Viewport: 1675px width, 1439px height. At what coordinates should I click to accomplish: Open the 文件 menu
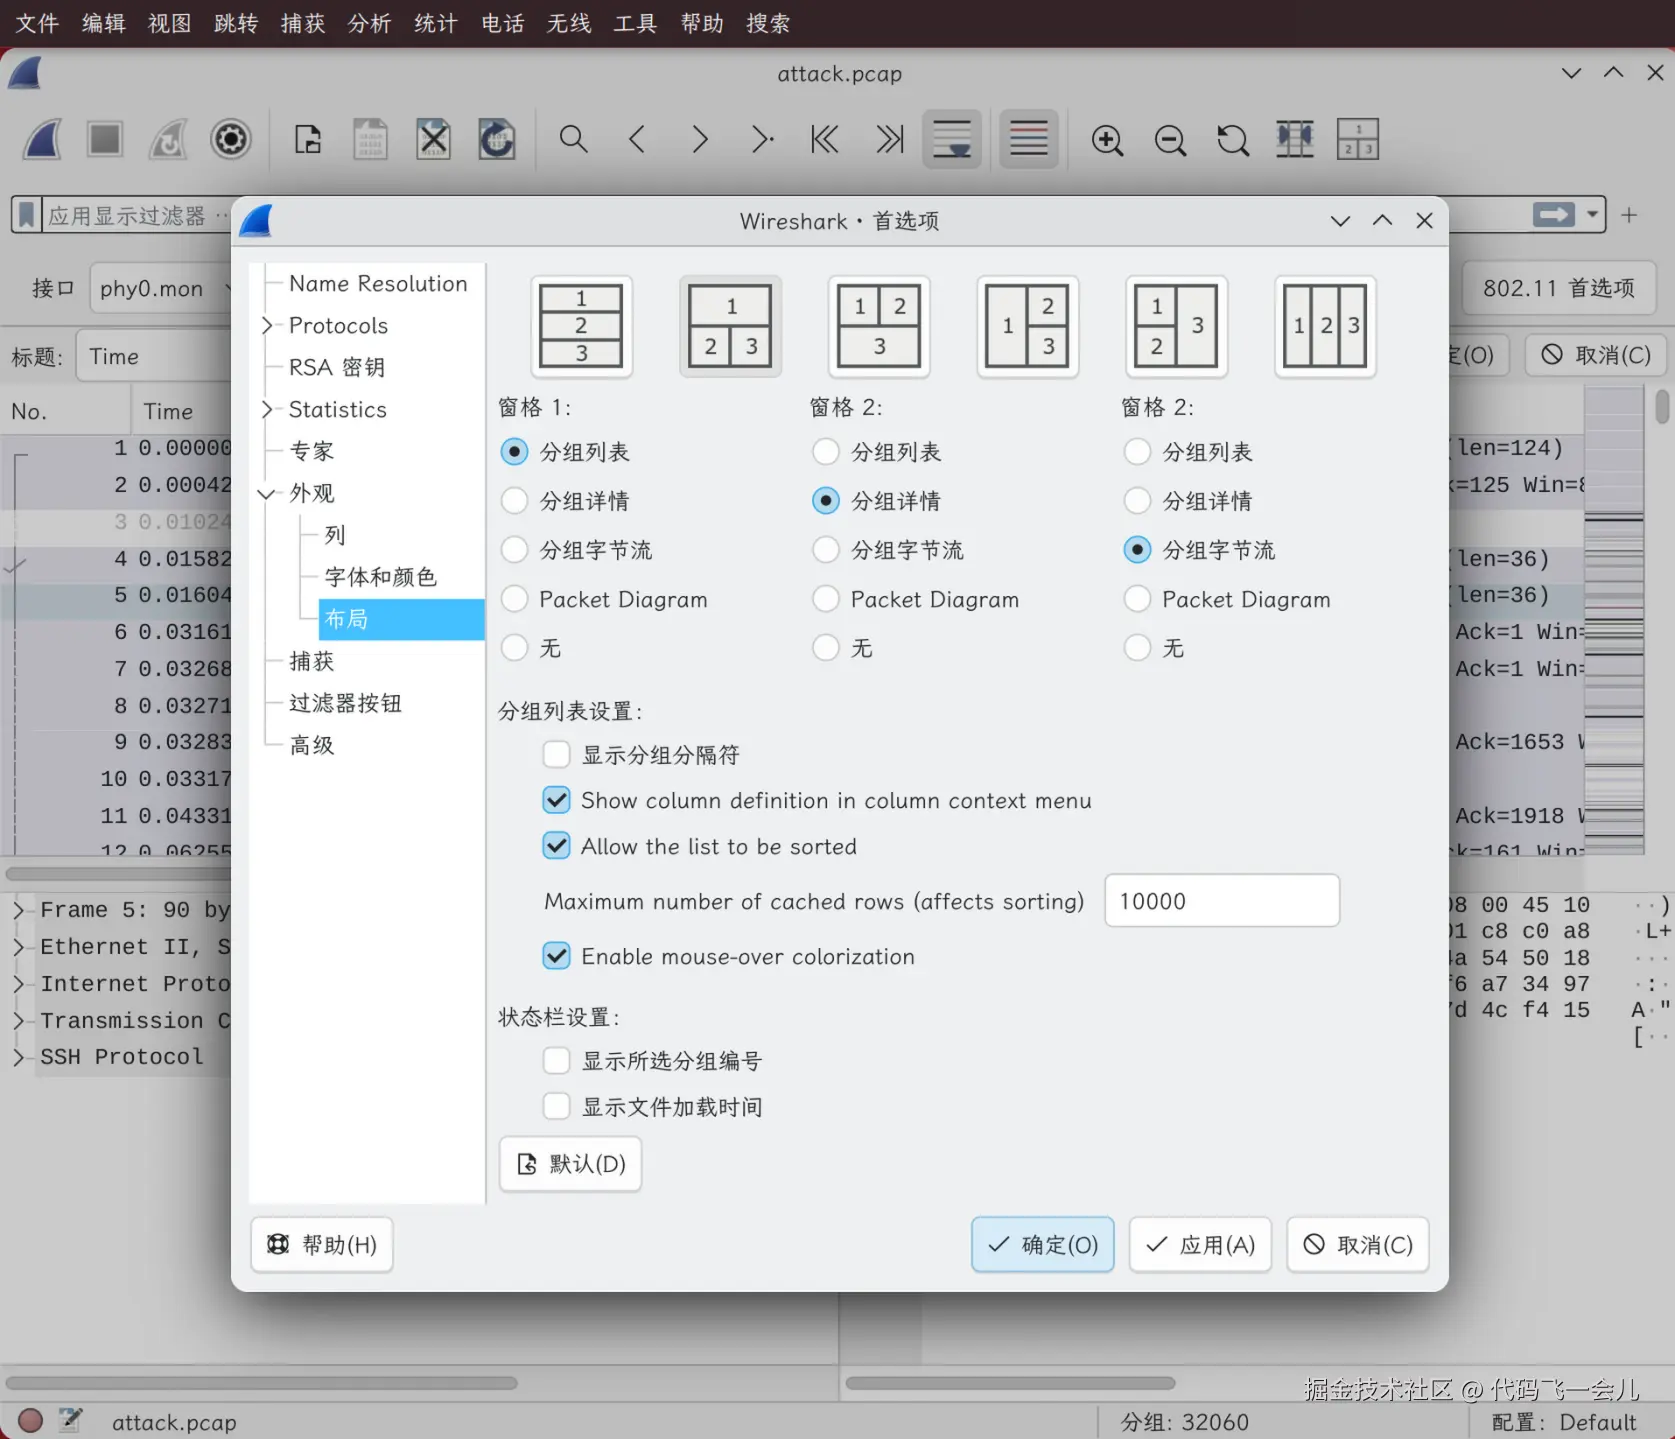pos(37,23)
